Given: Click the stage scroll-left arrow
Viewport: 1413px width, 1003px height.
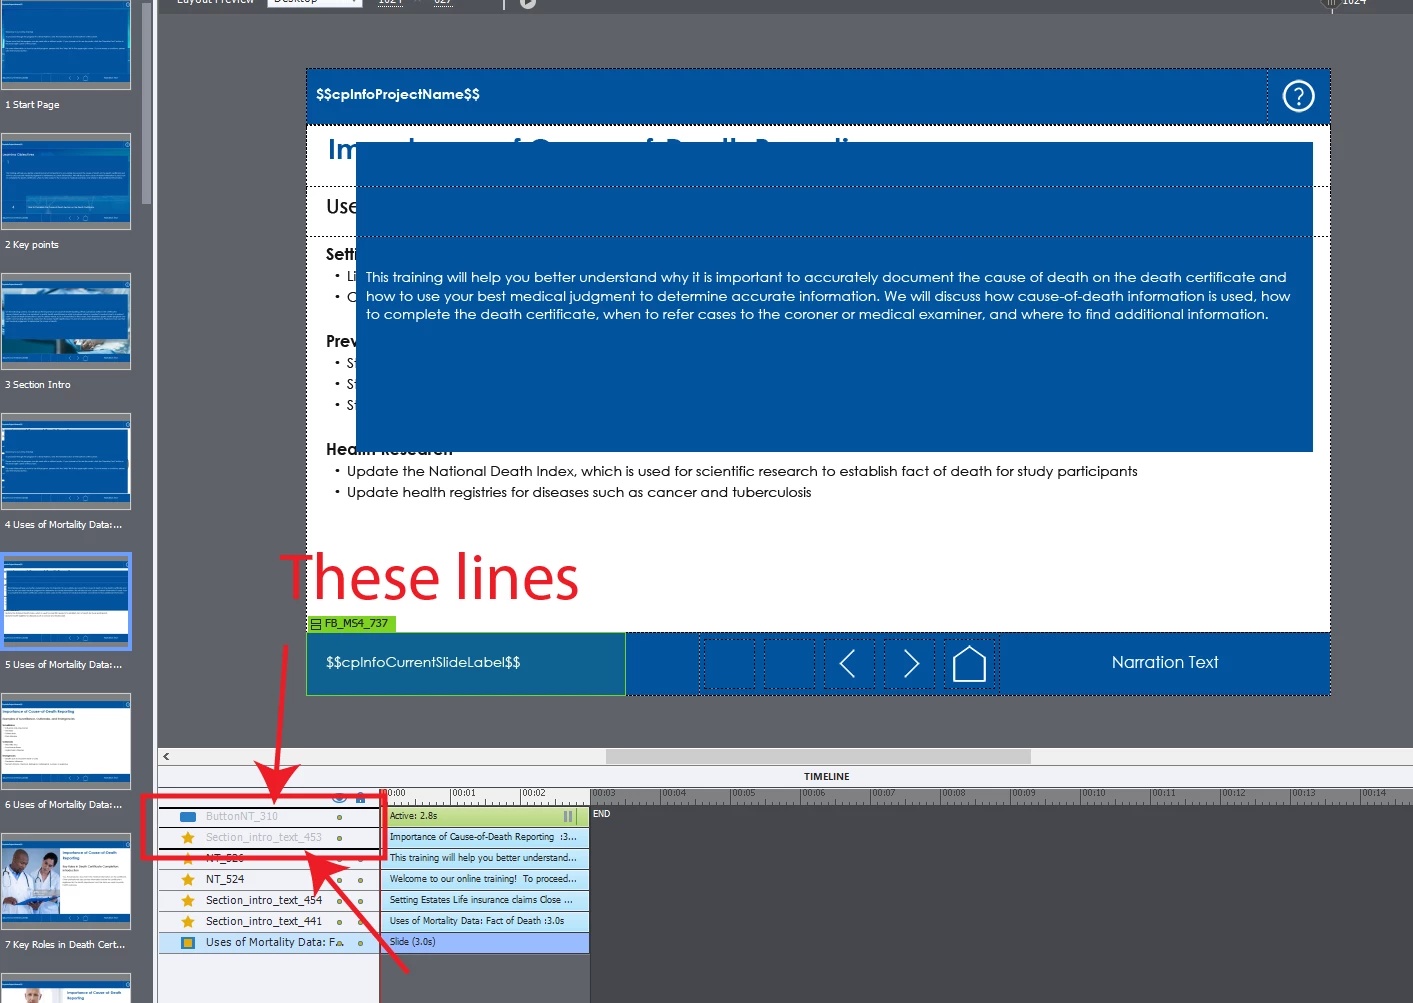Looking at the screenshot, I should (x=166, y=757).
